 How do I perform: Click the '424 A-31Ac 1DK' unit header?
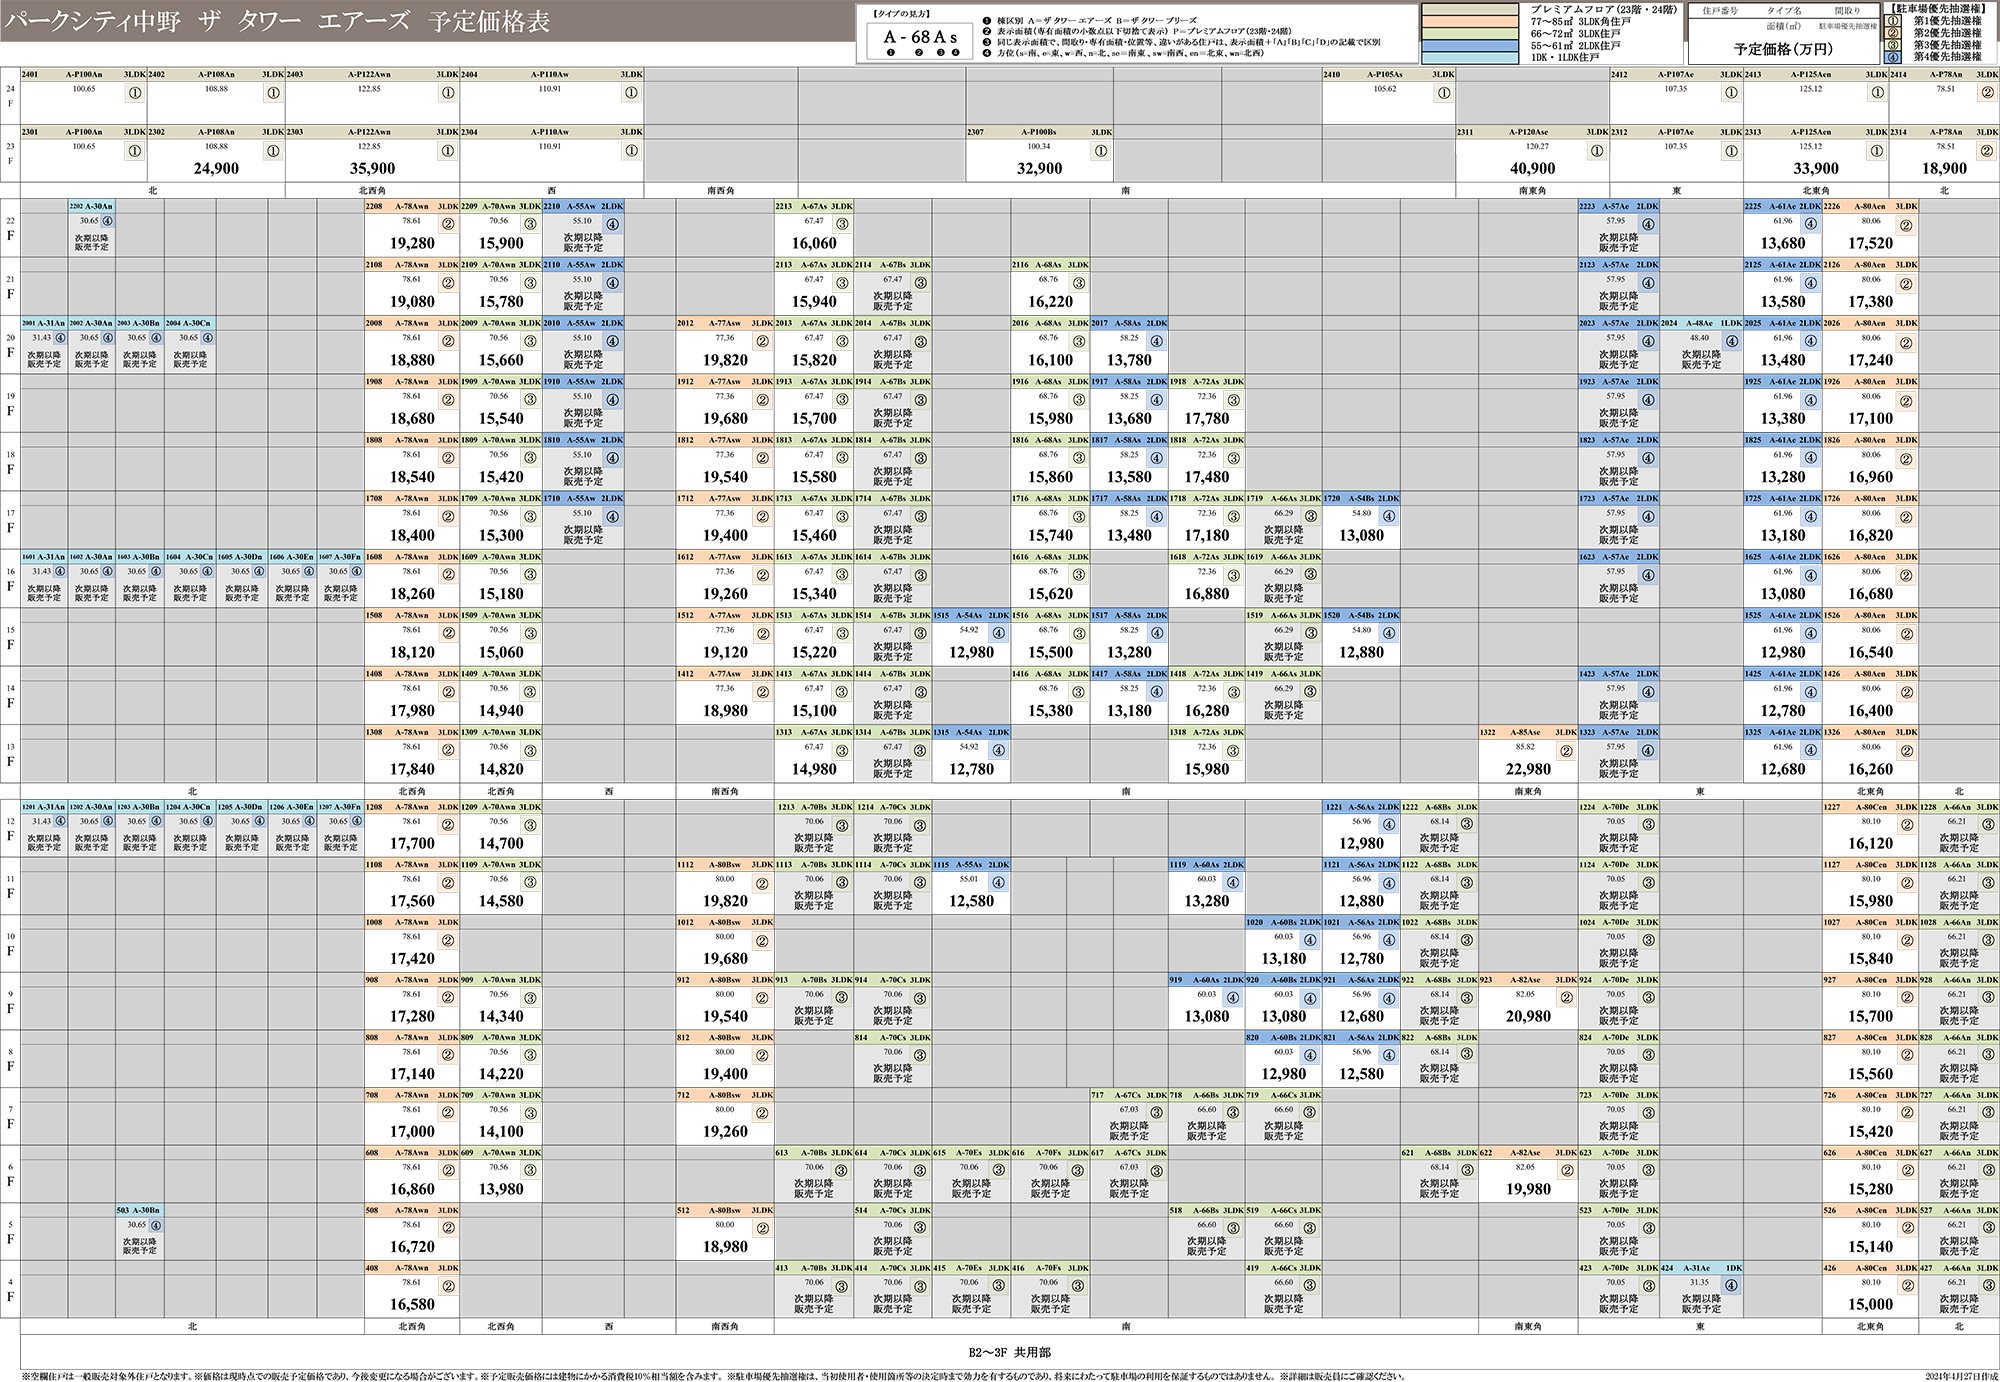click(x=1701, y=1268)
